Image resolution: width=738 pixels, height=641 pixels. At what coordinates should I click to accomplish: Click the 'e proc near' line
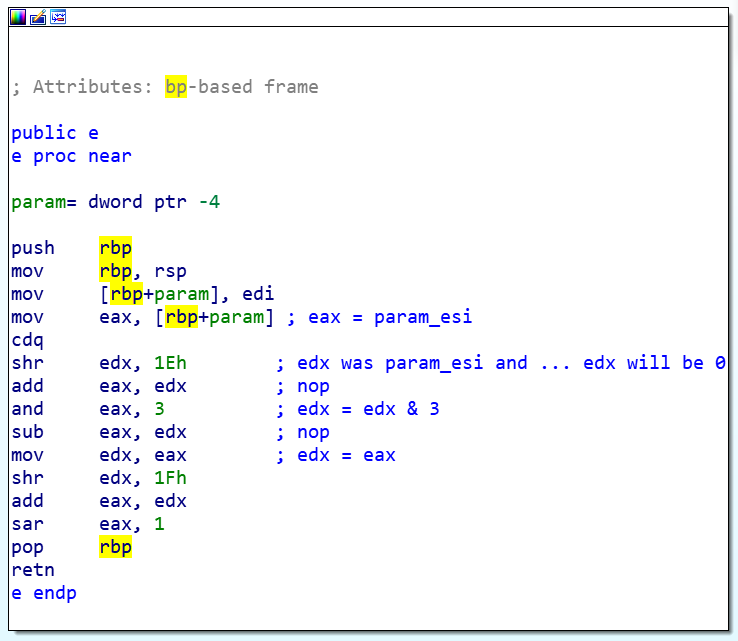pos(72,156)
